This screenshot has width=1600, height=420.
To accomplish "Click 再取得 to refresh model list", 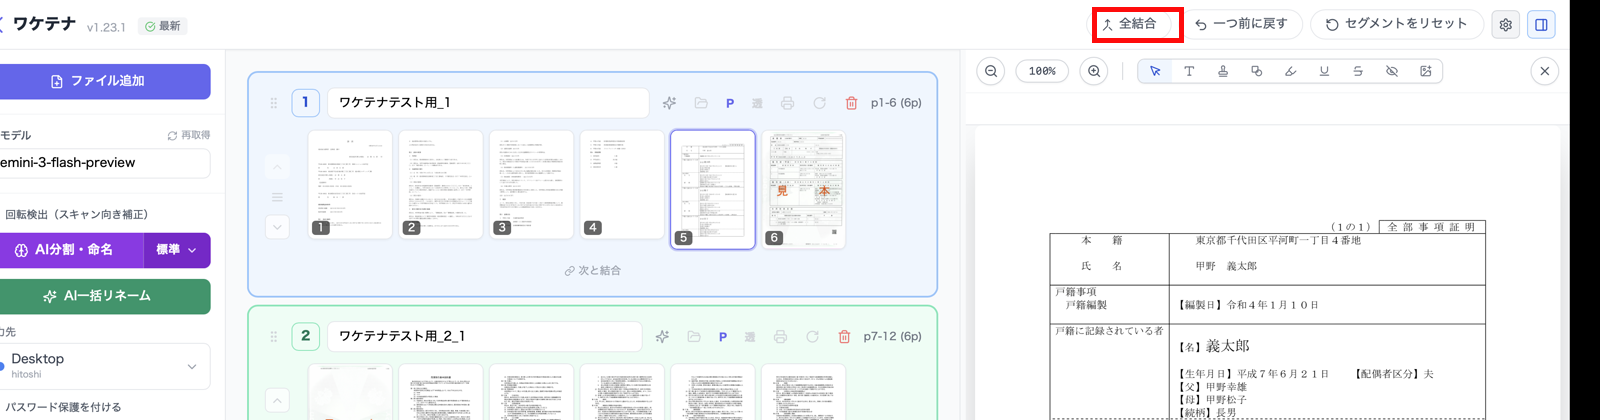I will [189, 135].
